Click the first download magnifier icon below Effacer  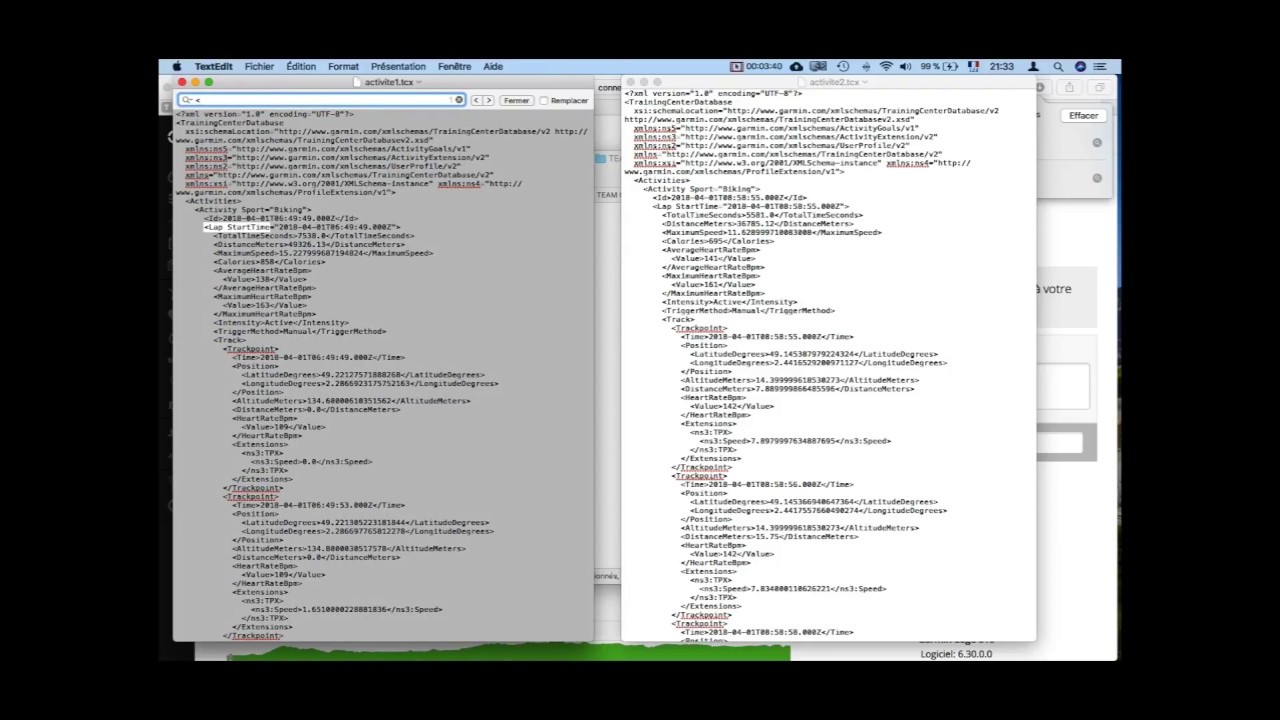click(x=1097, y=143)
